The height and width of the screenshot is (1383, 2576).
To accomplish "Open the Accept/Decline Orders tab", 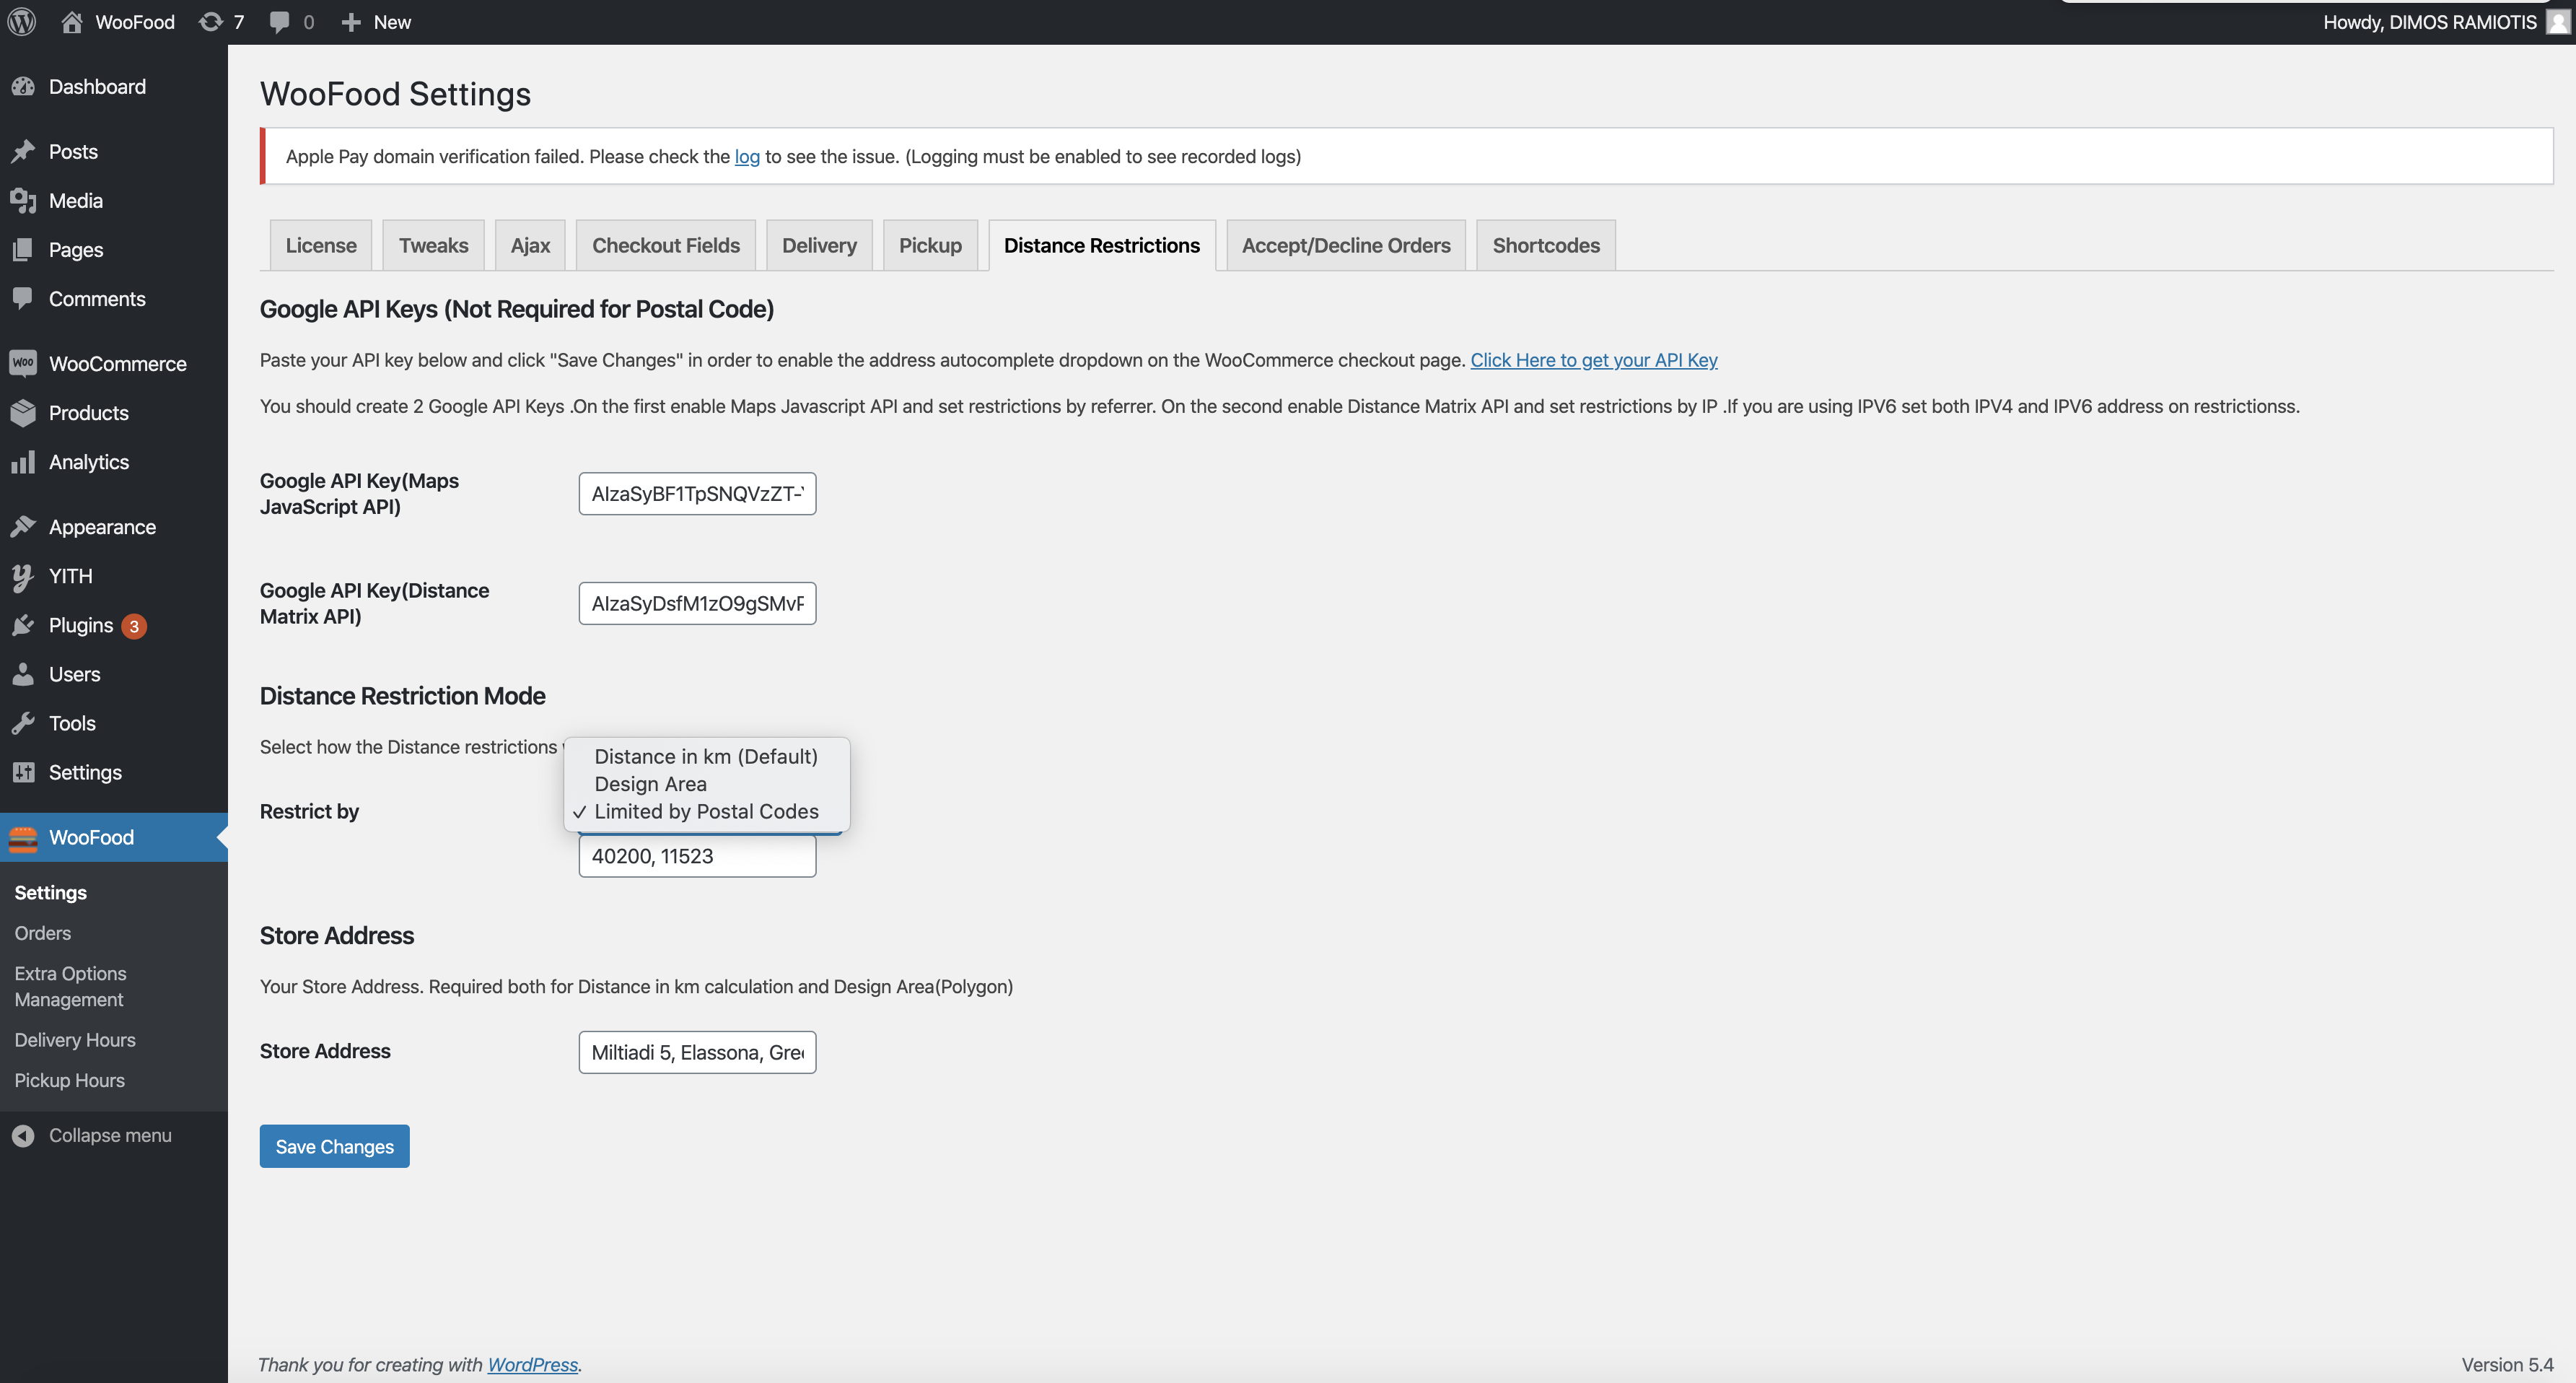I will [x=1345, y=245].
